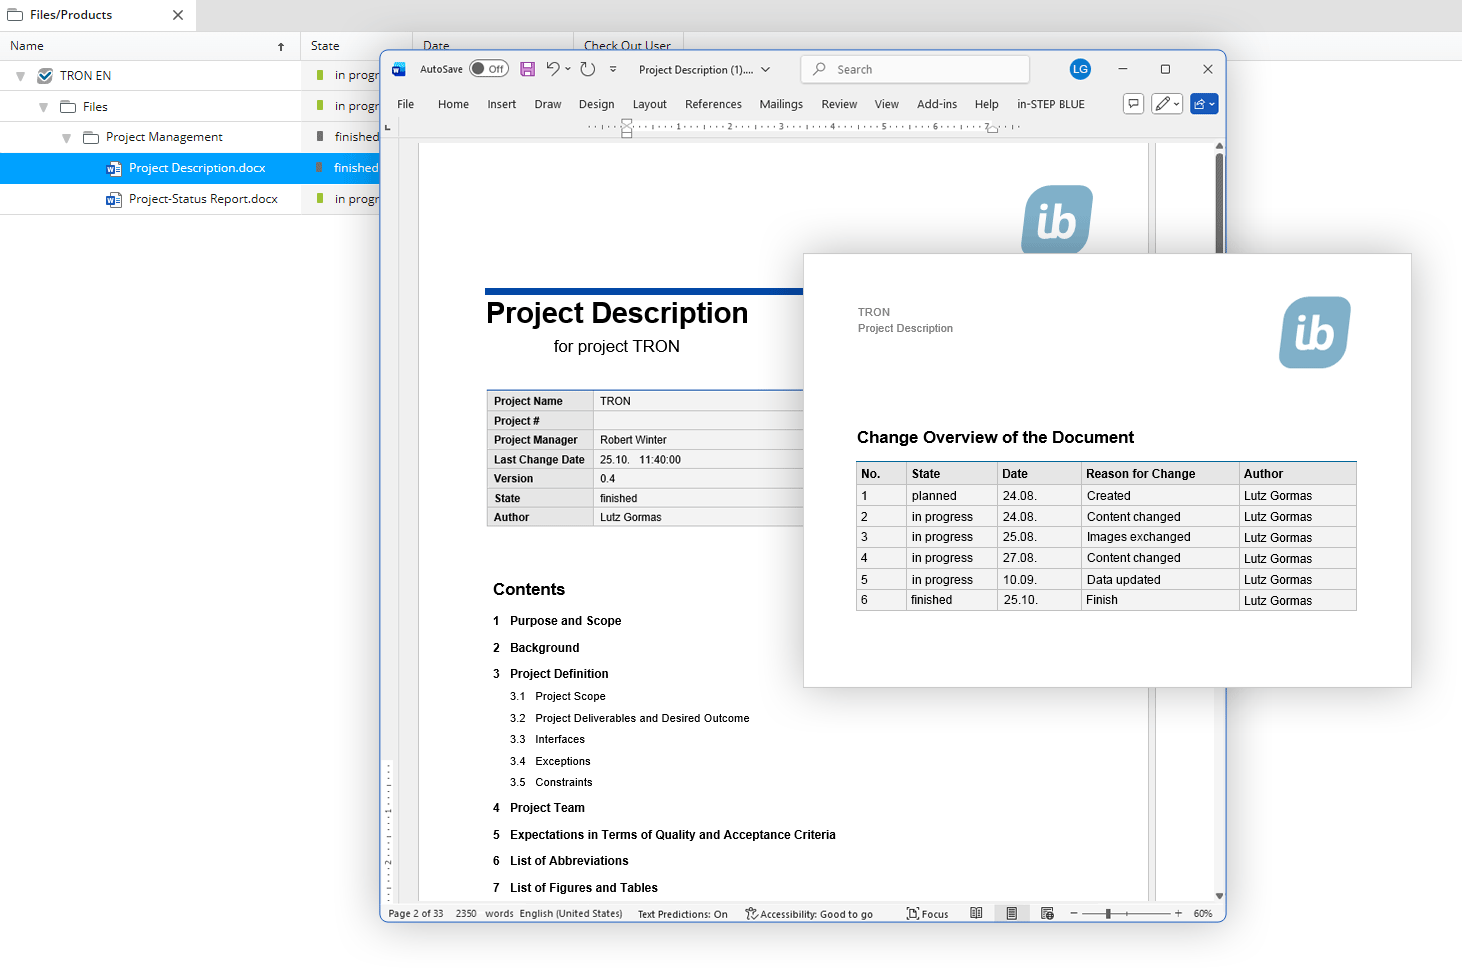The width and height of the screenshot is (1462, 975).
Task: Click the Undo arrow icon
Action: click(x=553, y=69)
